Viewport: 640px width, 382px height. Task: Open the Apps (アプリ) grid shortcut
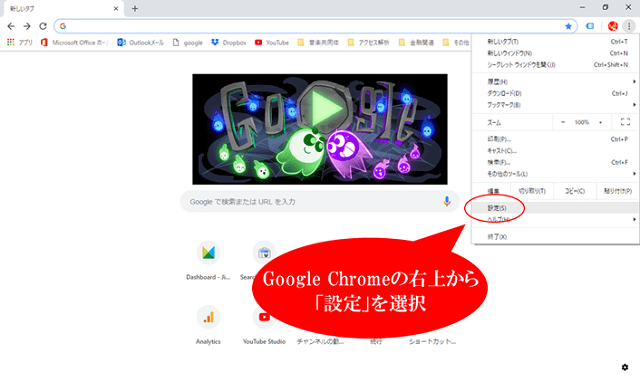(x=20, y=42)
